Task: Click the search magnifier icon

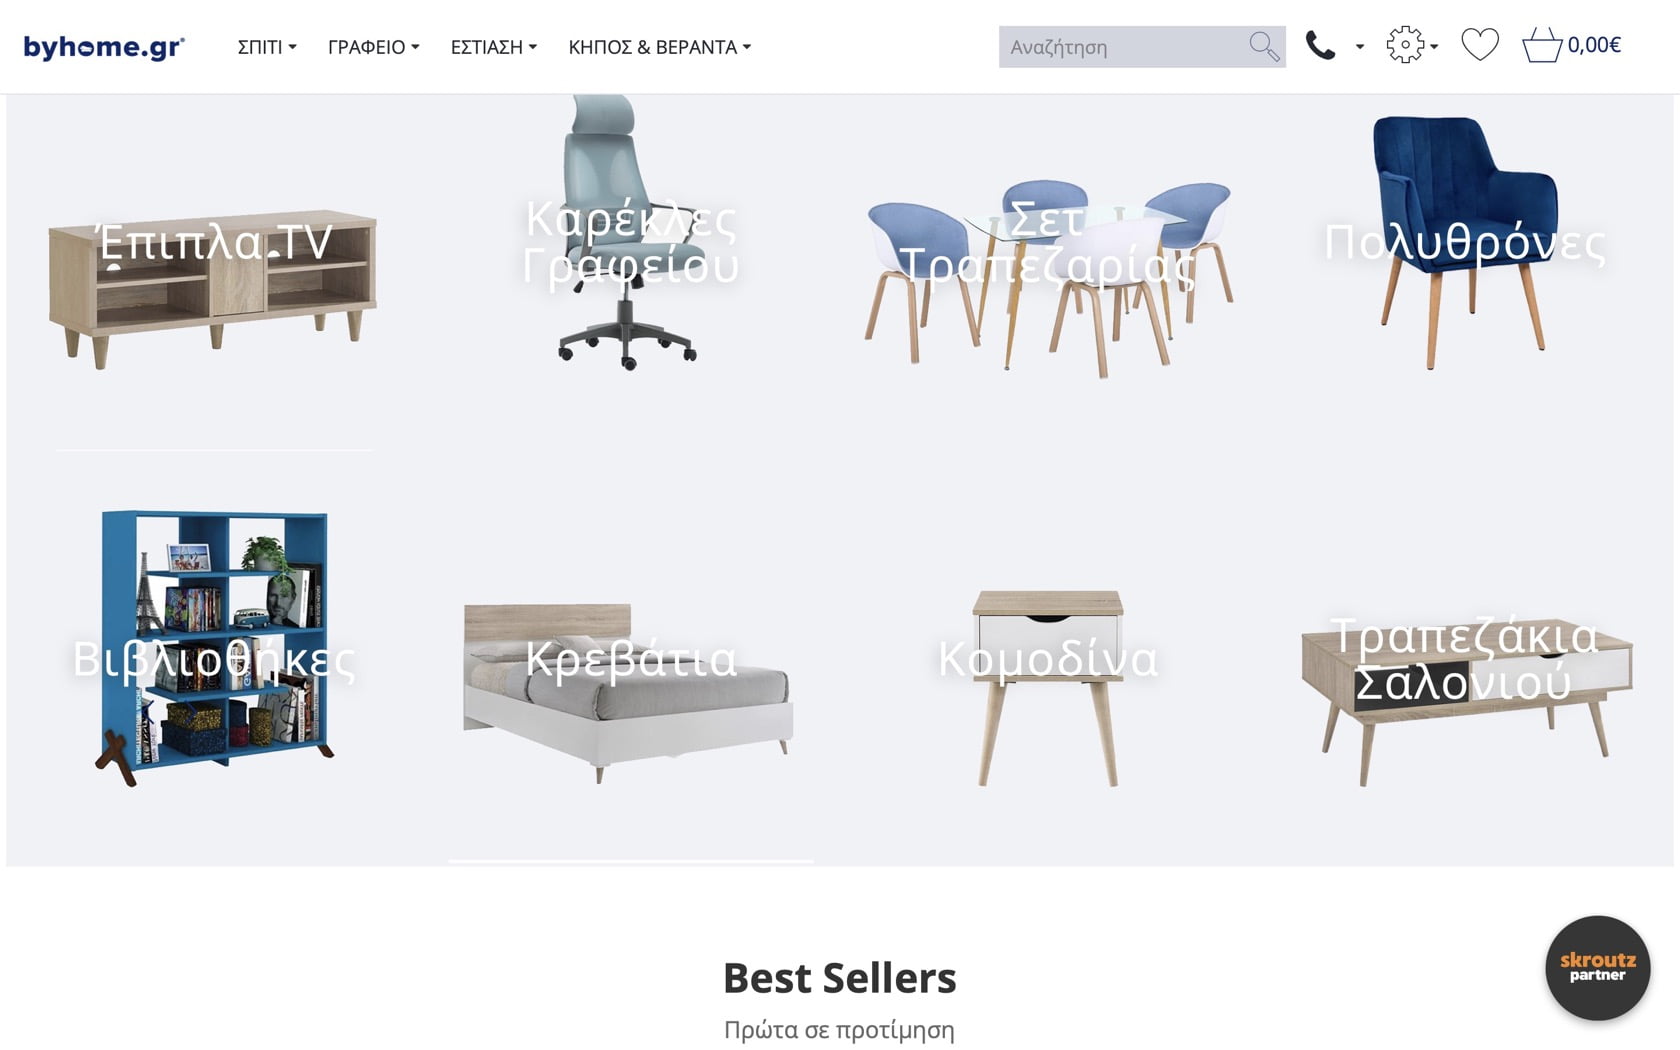Action: pos(1264,47)
